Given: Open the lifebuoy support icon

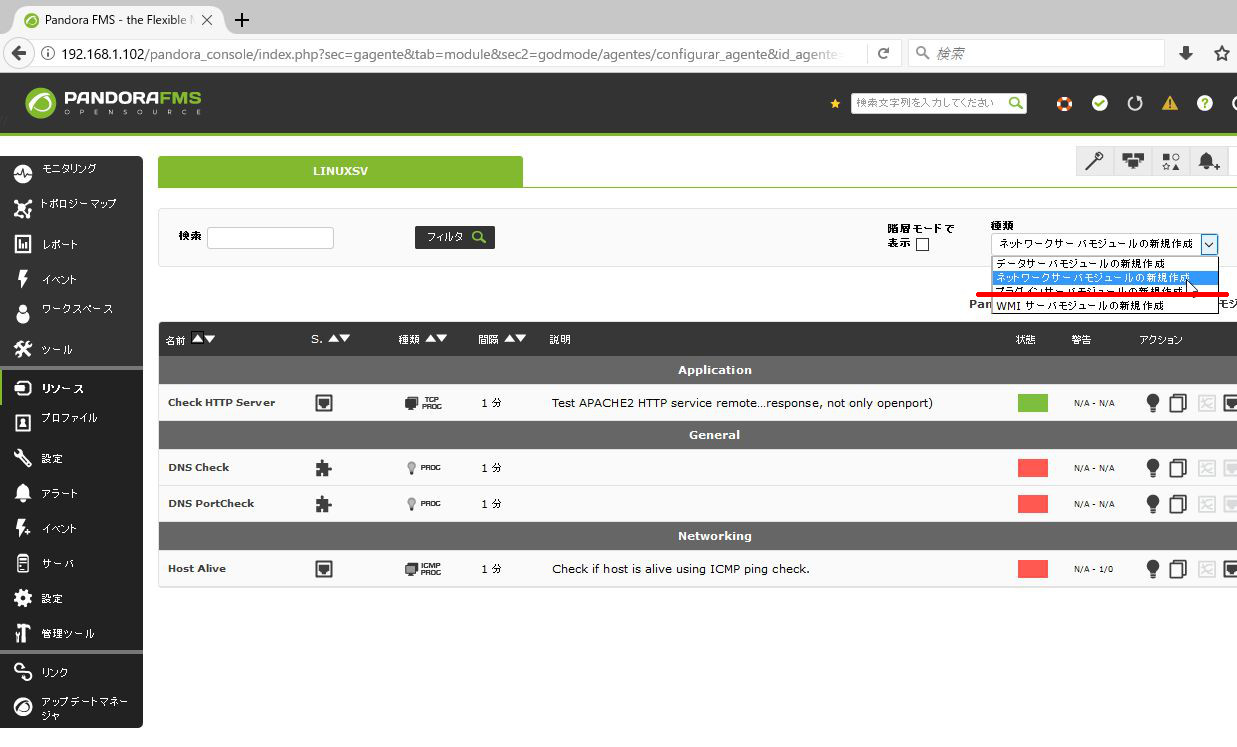Looking at the screenshot, I should (1064, 103).
